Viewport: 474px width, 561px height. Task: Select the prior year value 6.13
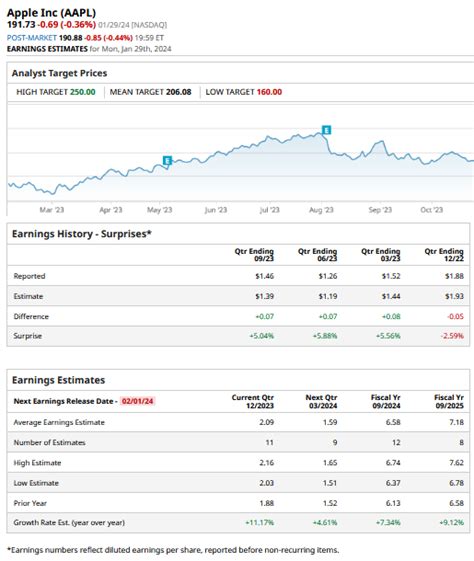(x=393, y=503)
